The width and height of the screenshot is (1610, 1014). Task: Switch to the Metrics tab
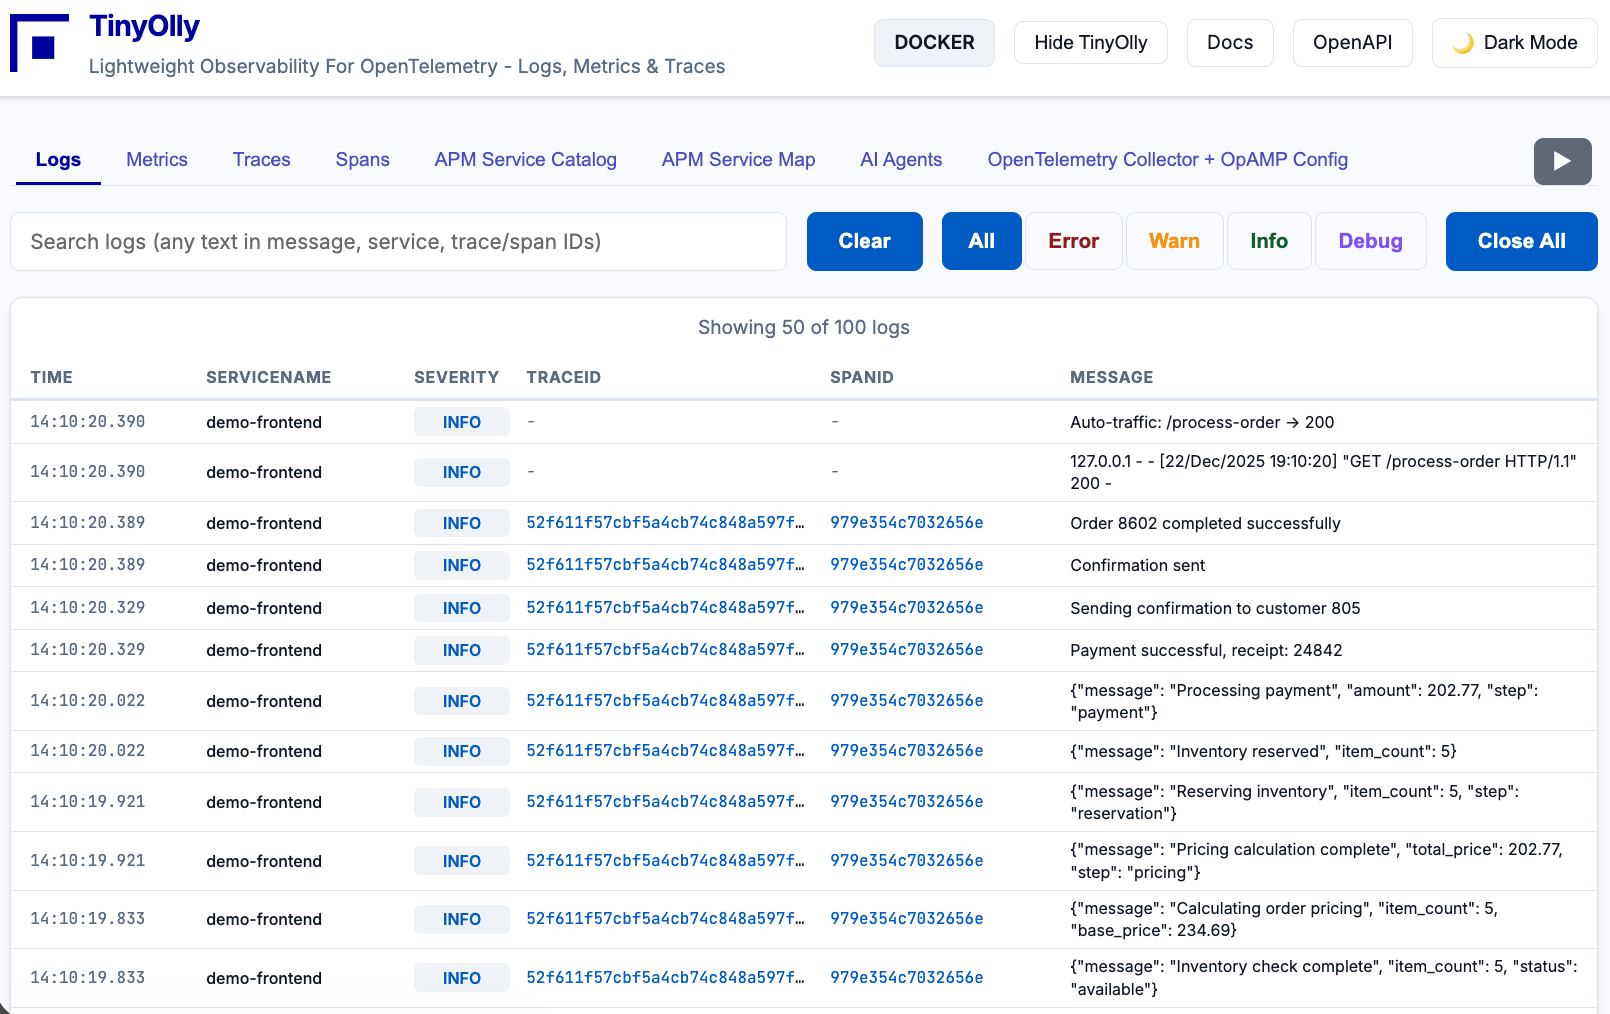(x=157, y=160)
